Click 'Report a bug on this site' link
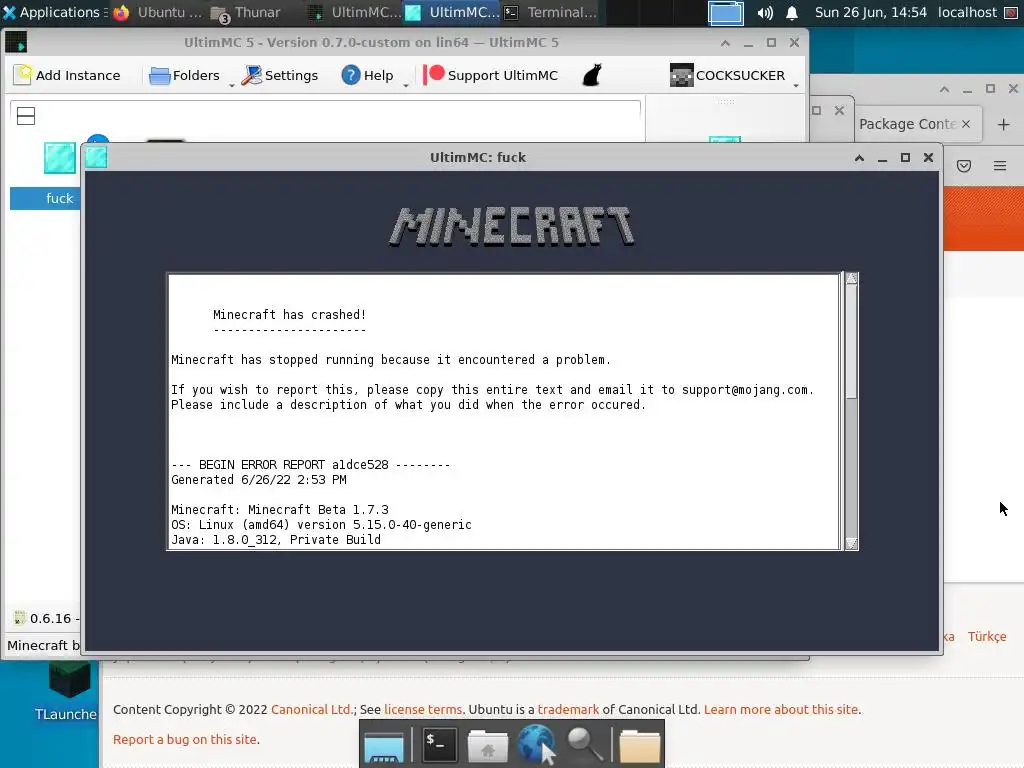This screenshot has width=1024, height=768. coord(185,739)
